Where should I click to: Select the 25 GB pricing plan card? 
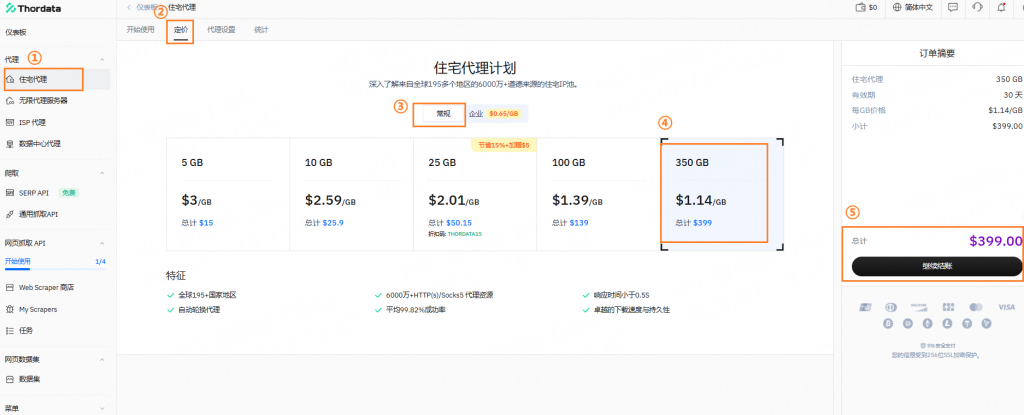tap(474, 192)
